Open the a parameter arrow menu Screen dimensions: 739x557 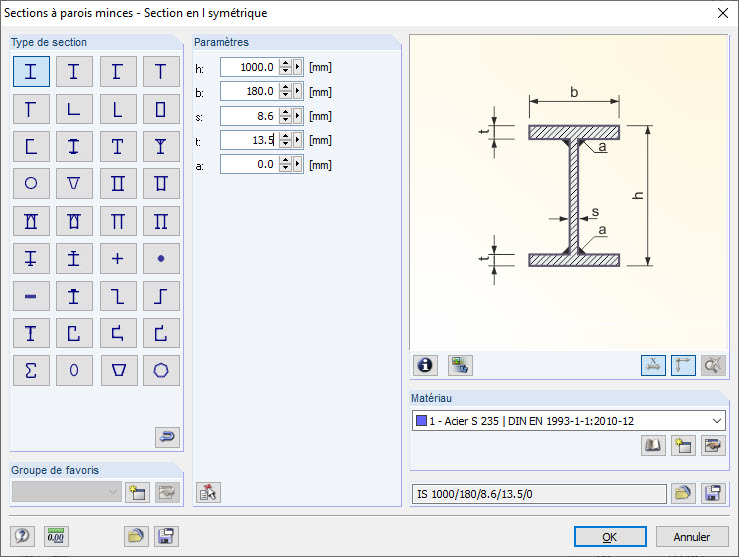(297, 164)
